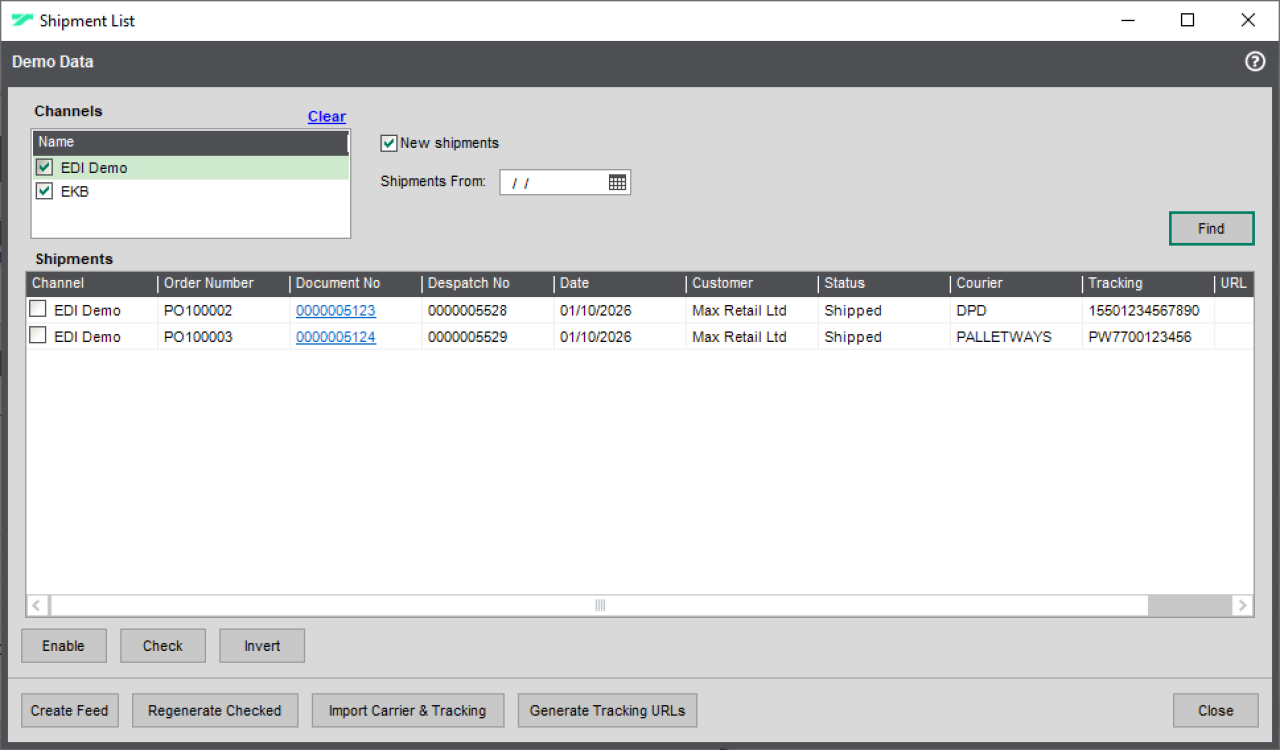Image resolution: width=1280 pixels, height=750 pixels.
Task: Sort by the Date column header
Action: click(620, 283)
